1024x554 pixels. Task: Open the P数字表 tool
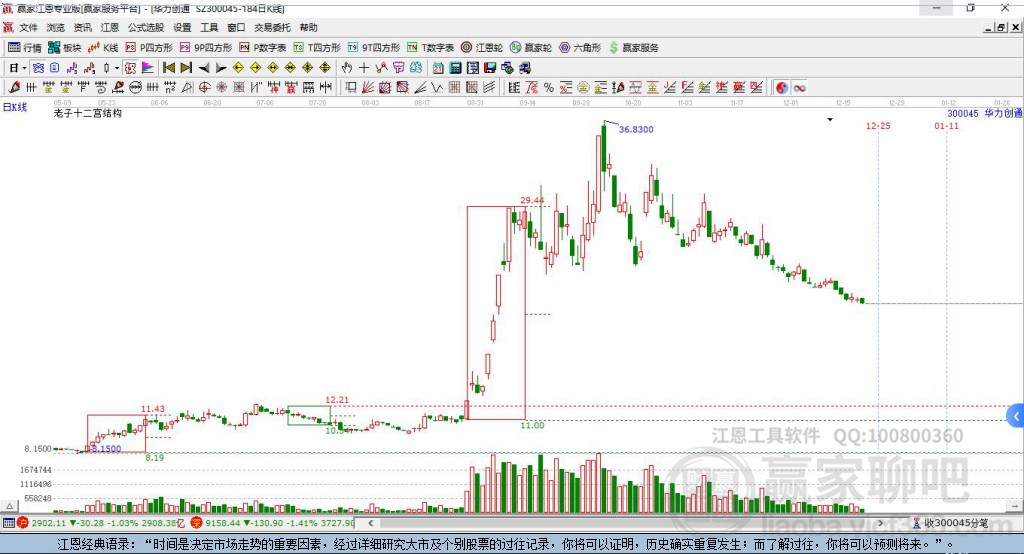click(263, 48)
